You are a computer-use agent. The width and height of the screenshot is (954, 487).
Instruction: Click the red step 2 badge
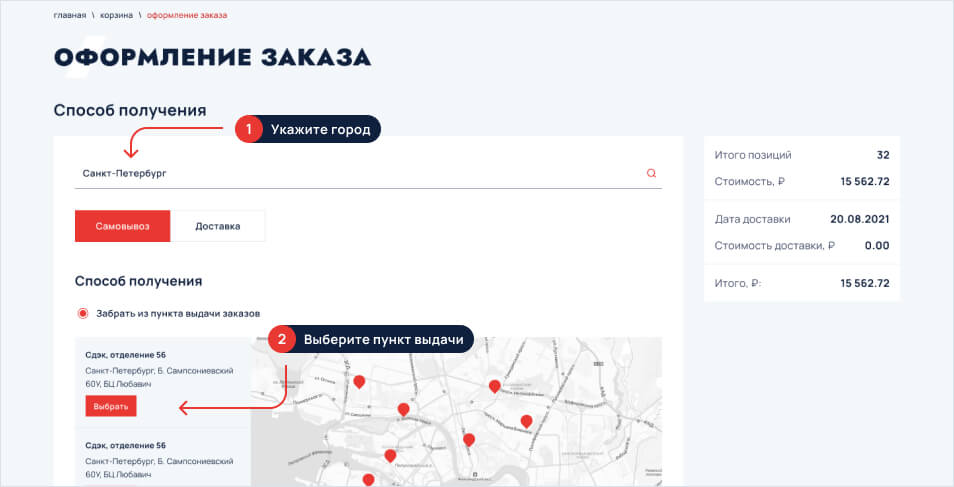[281, 339]
